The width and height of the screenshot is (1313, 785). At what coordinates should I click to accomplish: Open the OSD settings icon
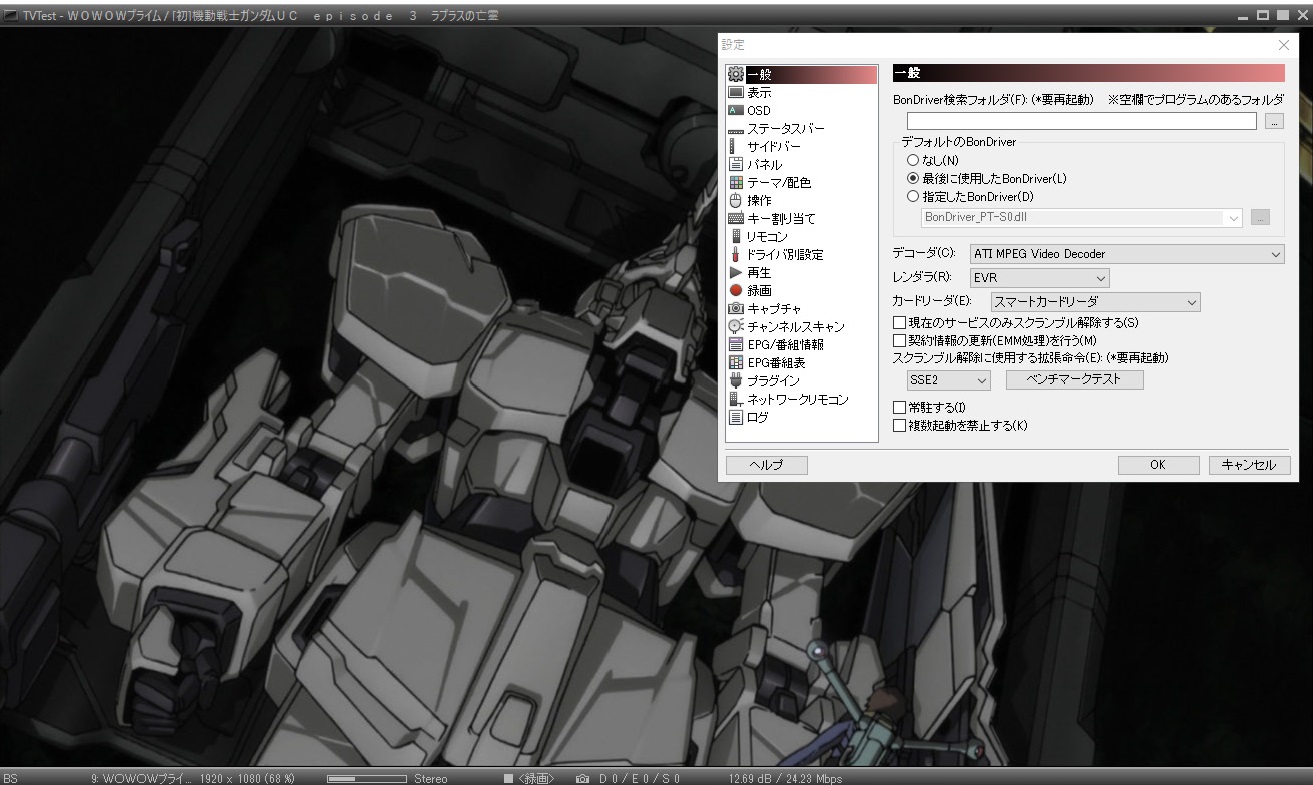pyautogui.click(x=736, y=110)
